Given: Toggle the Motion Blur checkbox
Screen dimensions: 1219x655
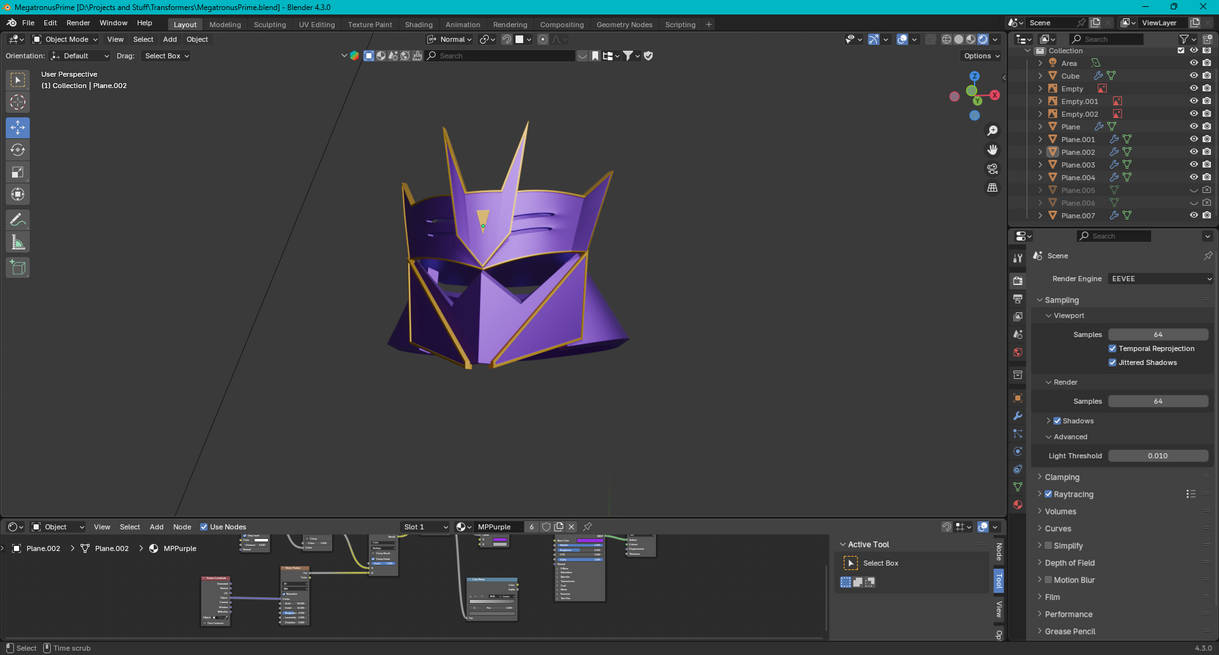Looking at the screenshot, I should (x=1048, y=580).
